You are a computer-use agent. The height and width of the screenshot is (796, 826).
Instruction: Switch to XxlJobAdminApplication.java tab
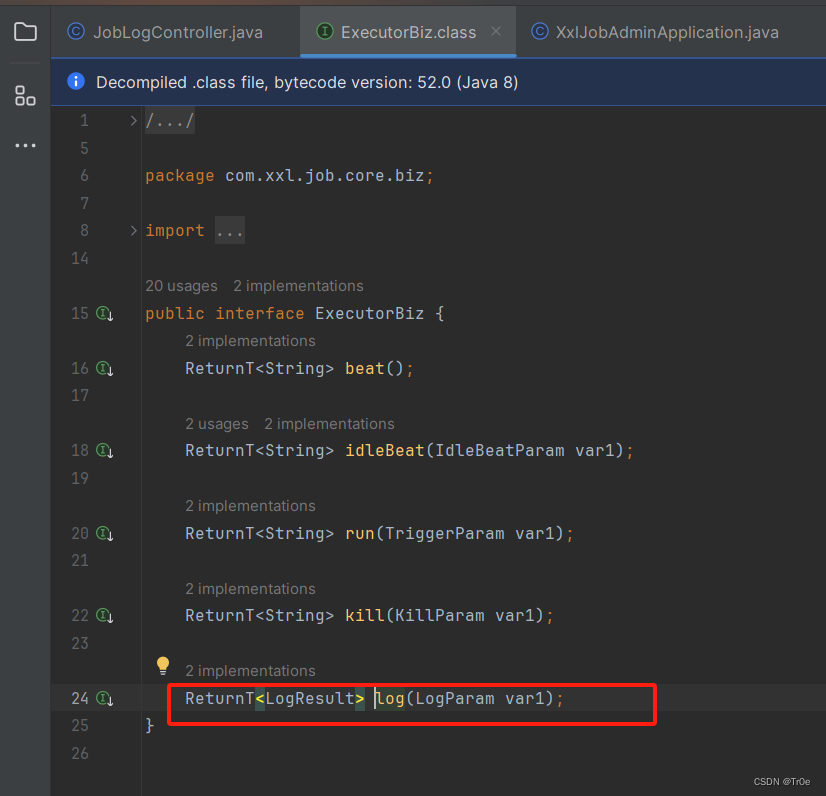point(667,32)
